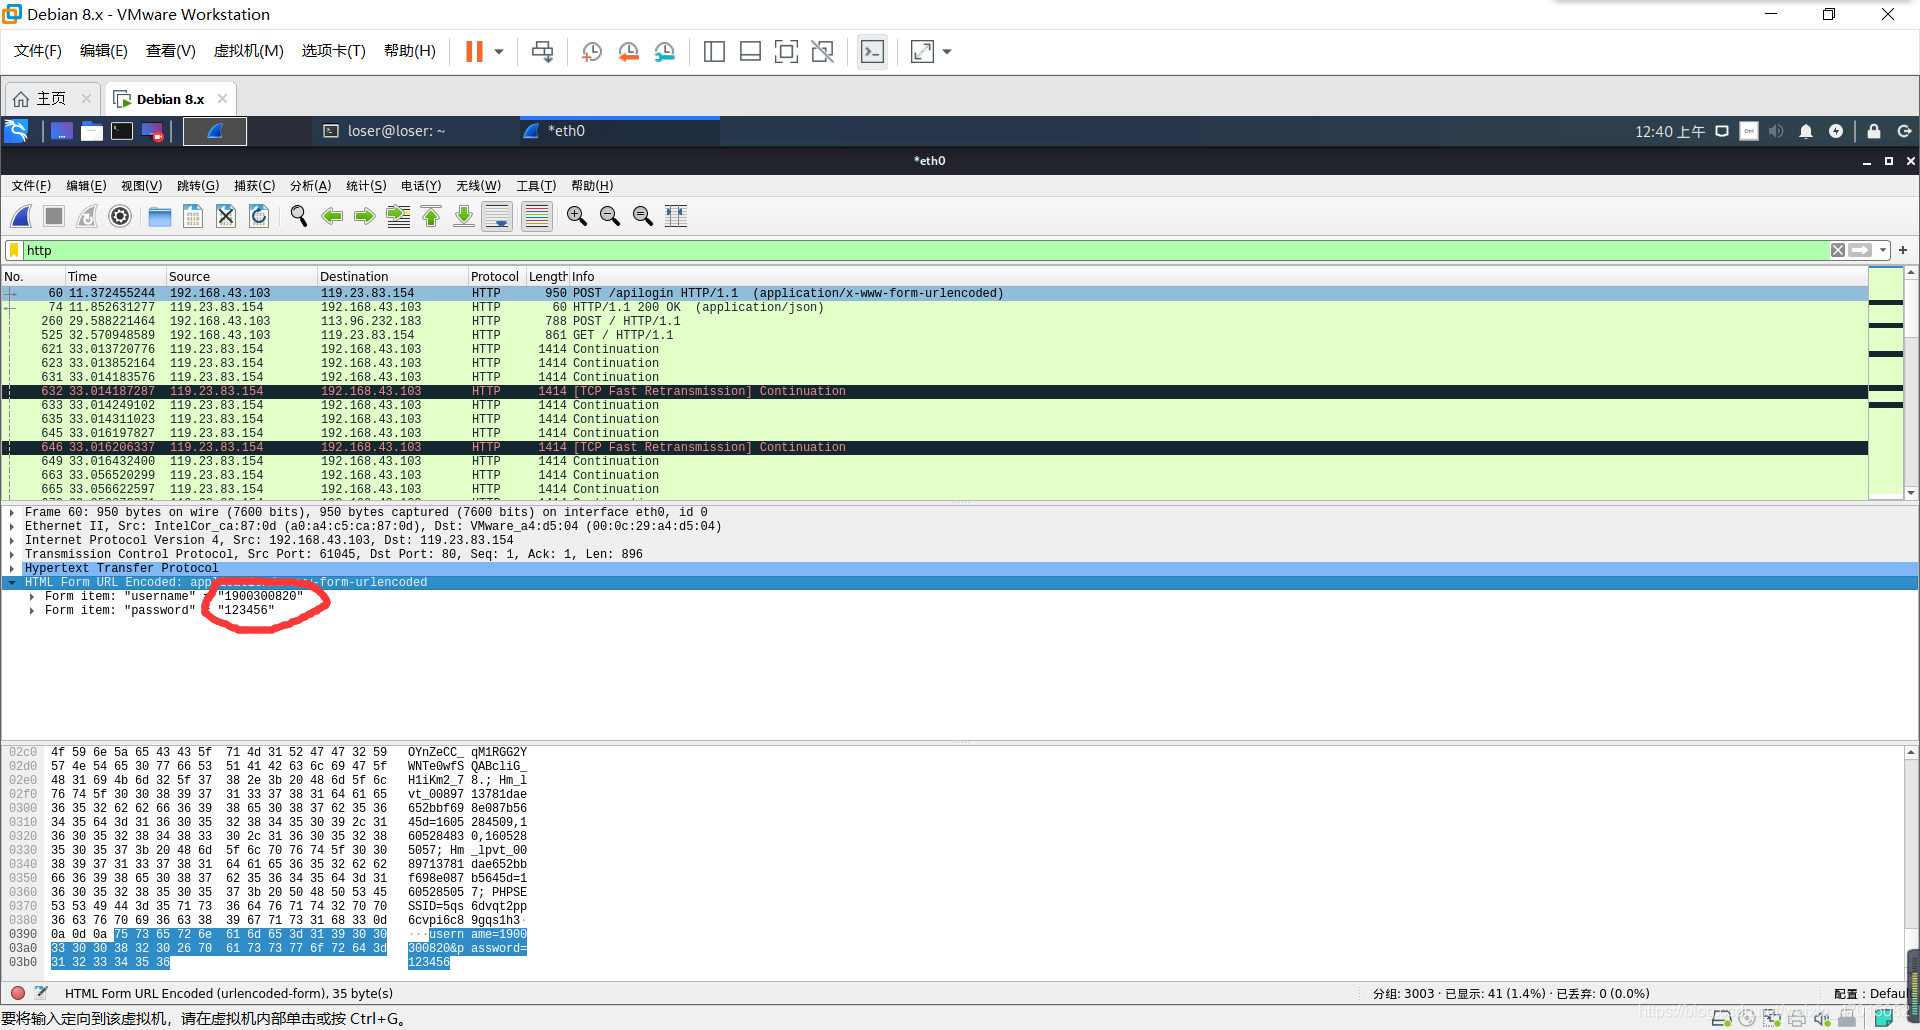Toggle packet list colorization
Viewport: 1920px width, 1030px height.
click(x=537, y=216)
